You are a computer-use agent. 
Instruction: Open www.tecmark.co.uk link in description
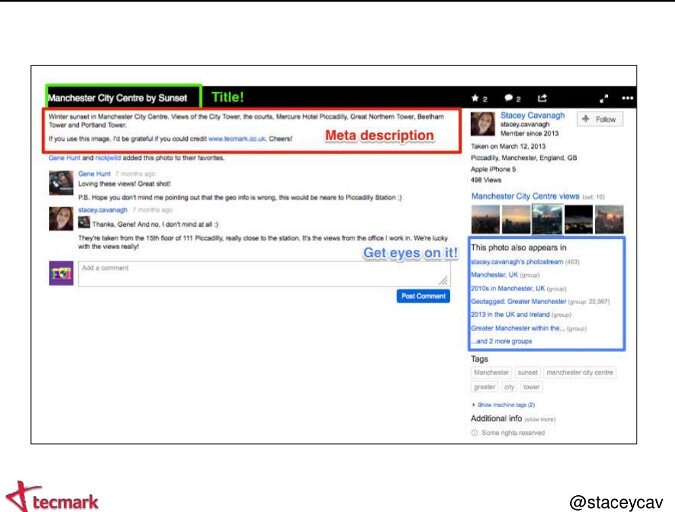tap(237, 139)
